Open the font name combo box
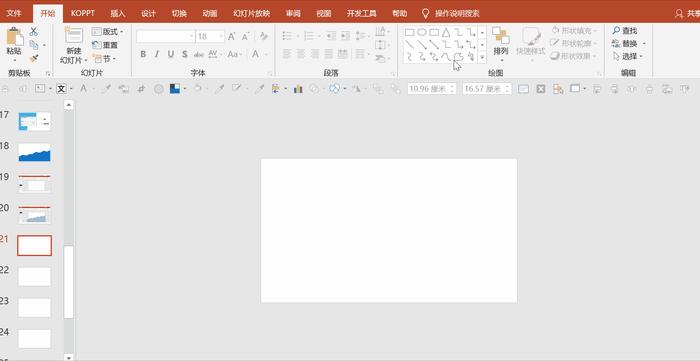700x361 pixels. tap(166, 37)
